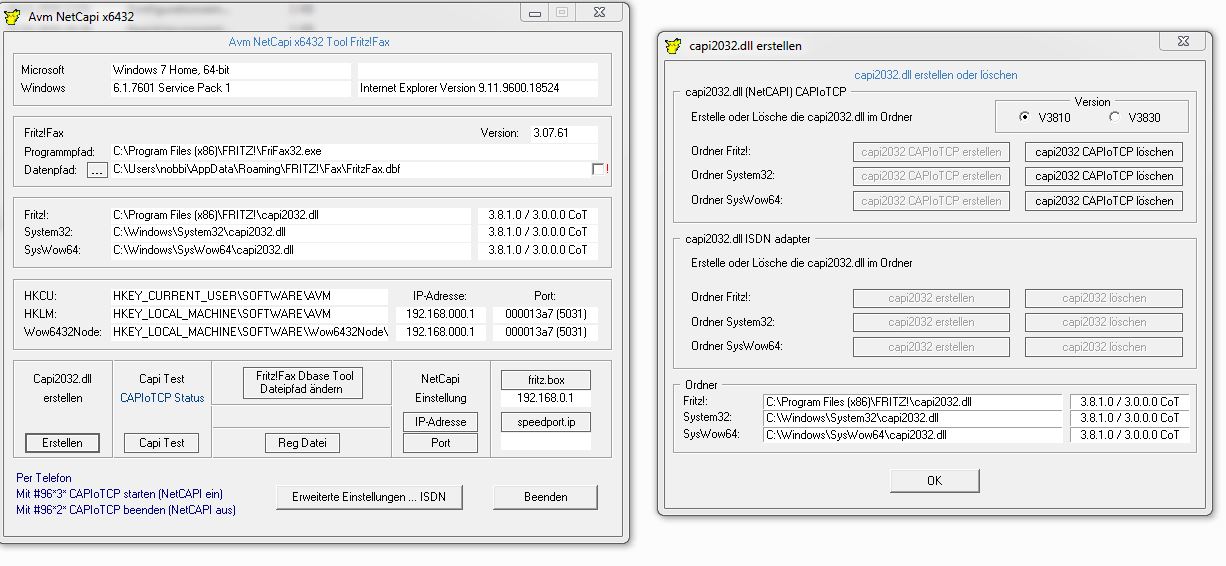Run the Capi Test button
Screen dimensions: 1226x566
coord(162,442)
